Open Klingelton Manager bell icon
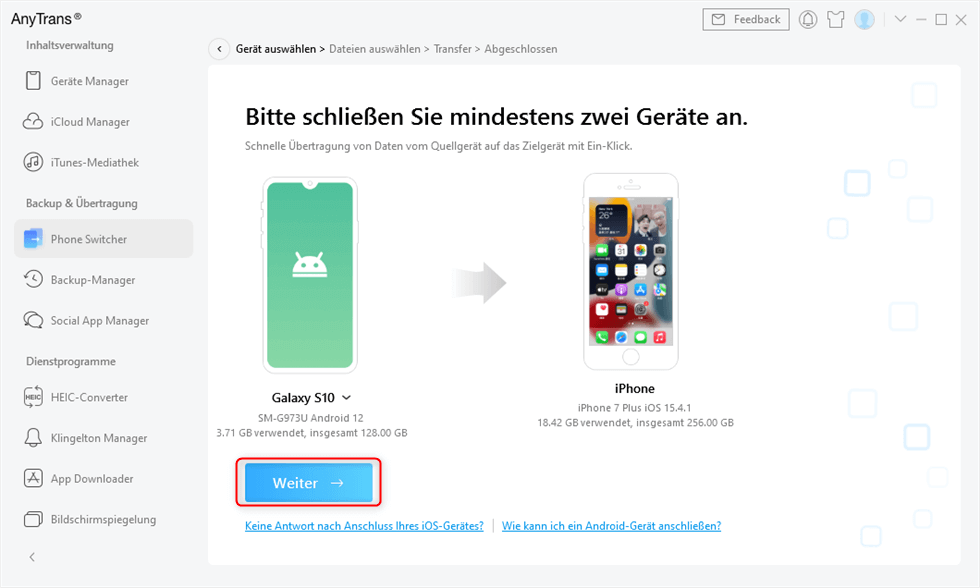Image resolution: width=980 pixels, height=588 pixels. tap(32, 437)
